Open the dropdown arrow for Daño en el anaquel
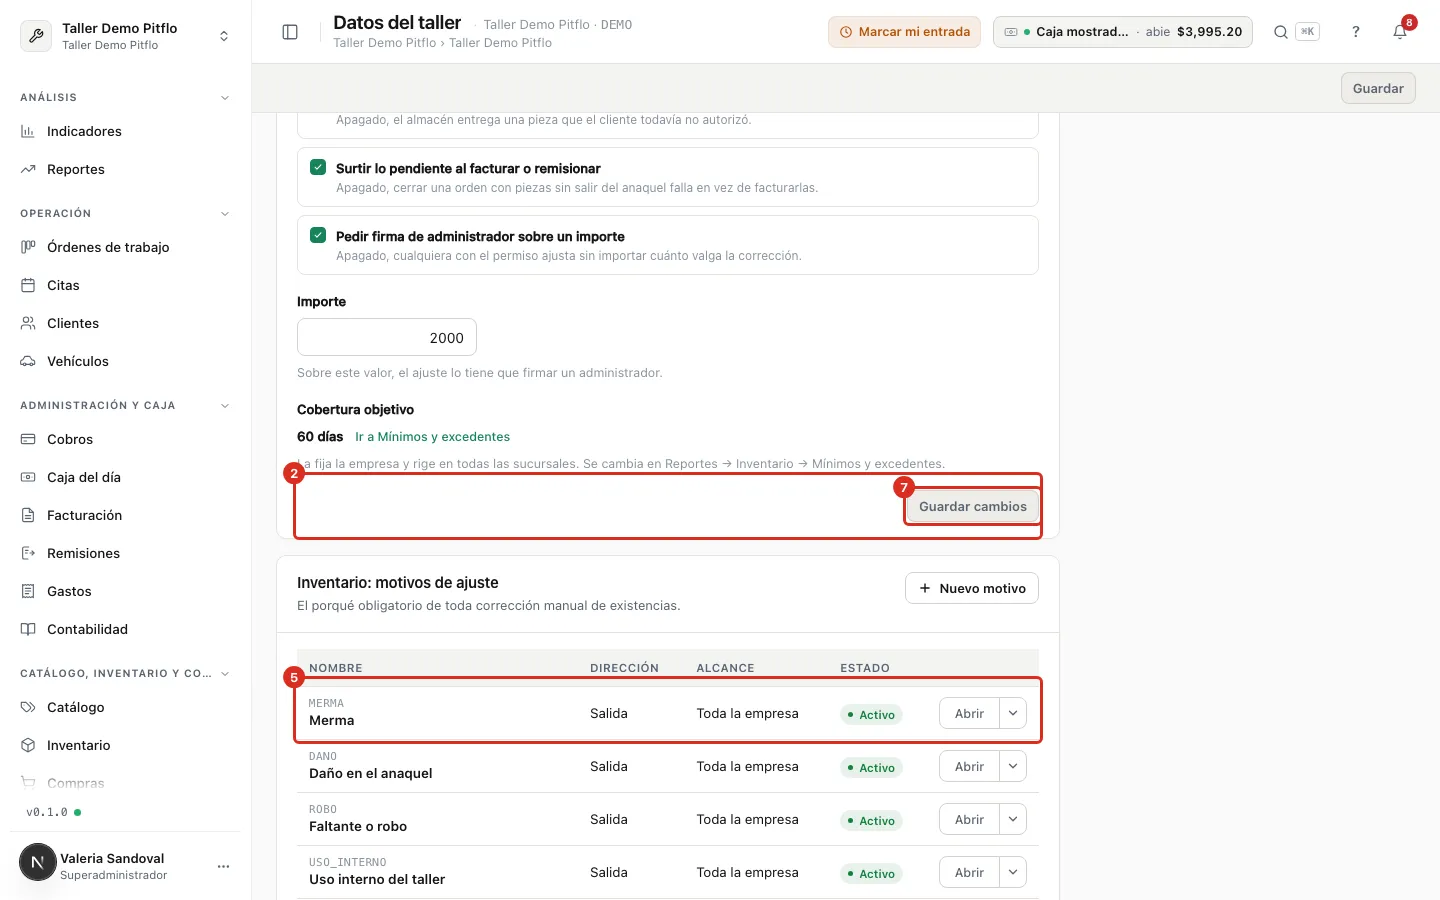Screen dimensions: 1440x900 pos(1013,766)
